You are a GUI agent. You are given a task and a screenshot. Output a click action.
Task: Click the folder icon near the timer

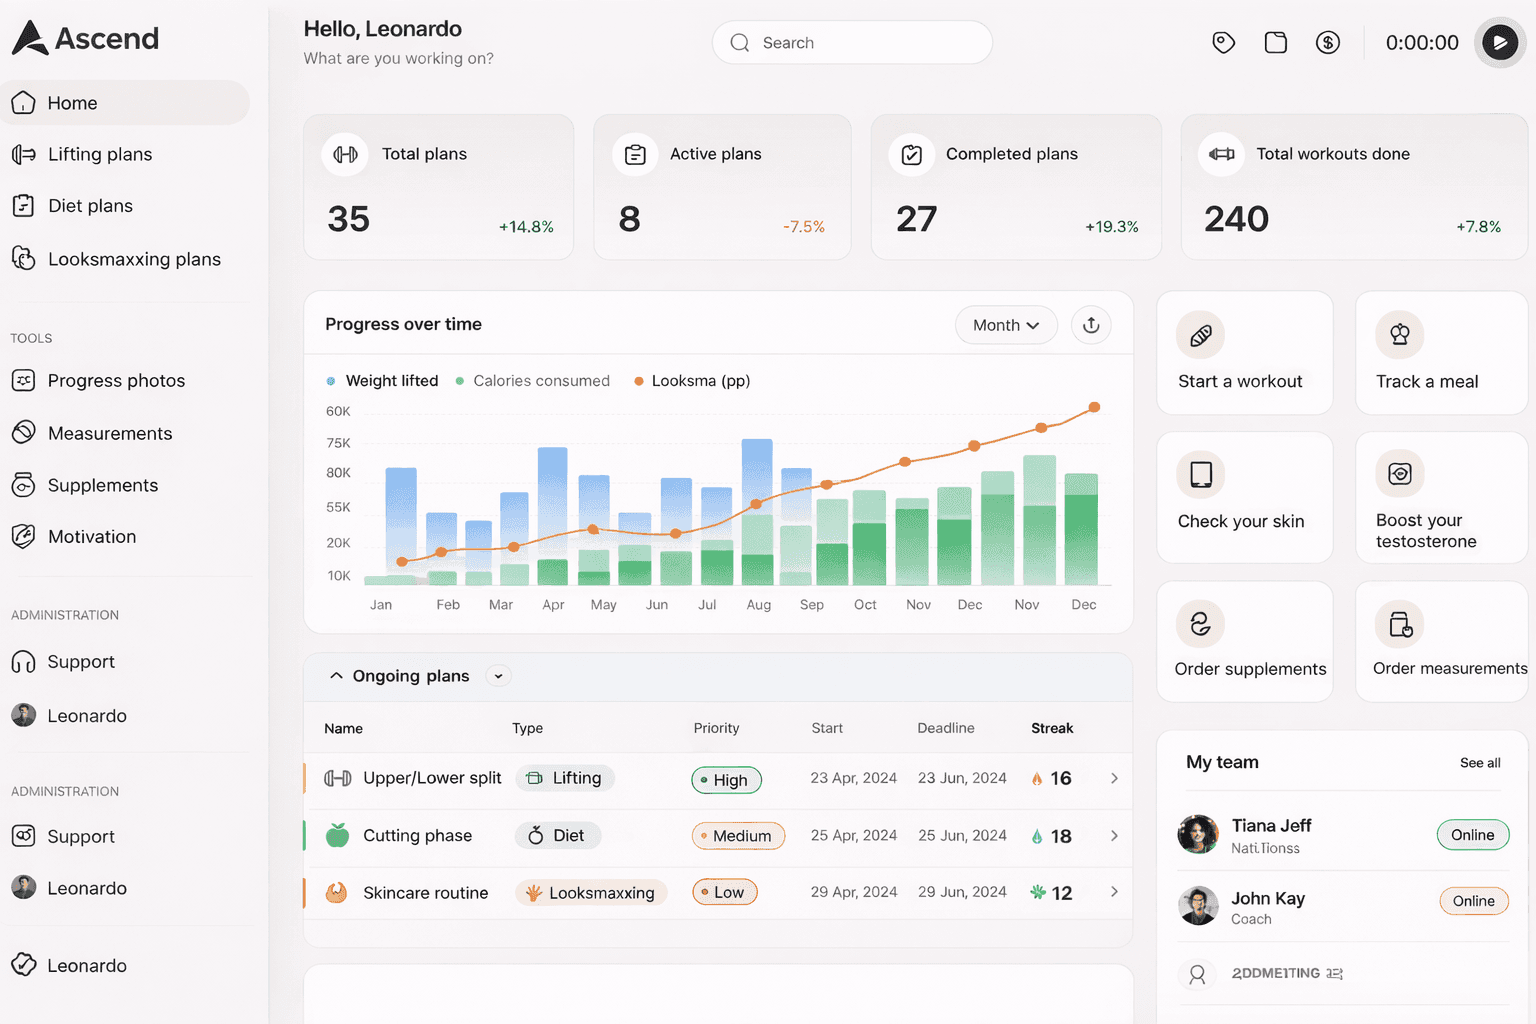(x=1275, y=42)
